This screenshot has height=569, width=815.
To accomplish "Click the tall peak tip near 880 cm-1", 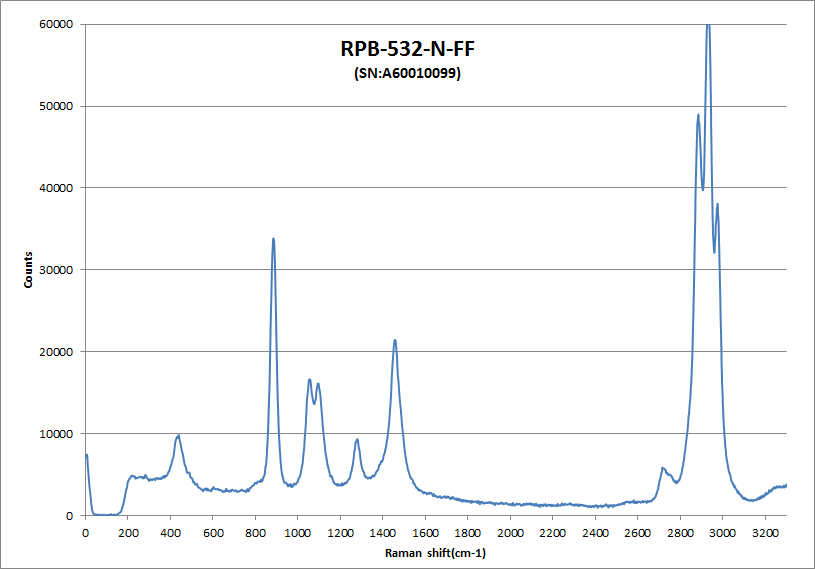I will [273, 239].
